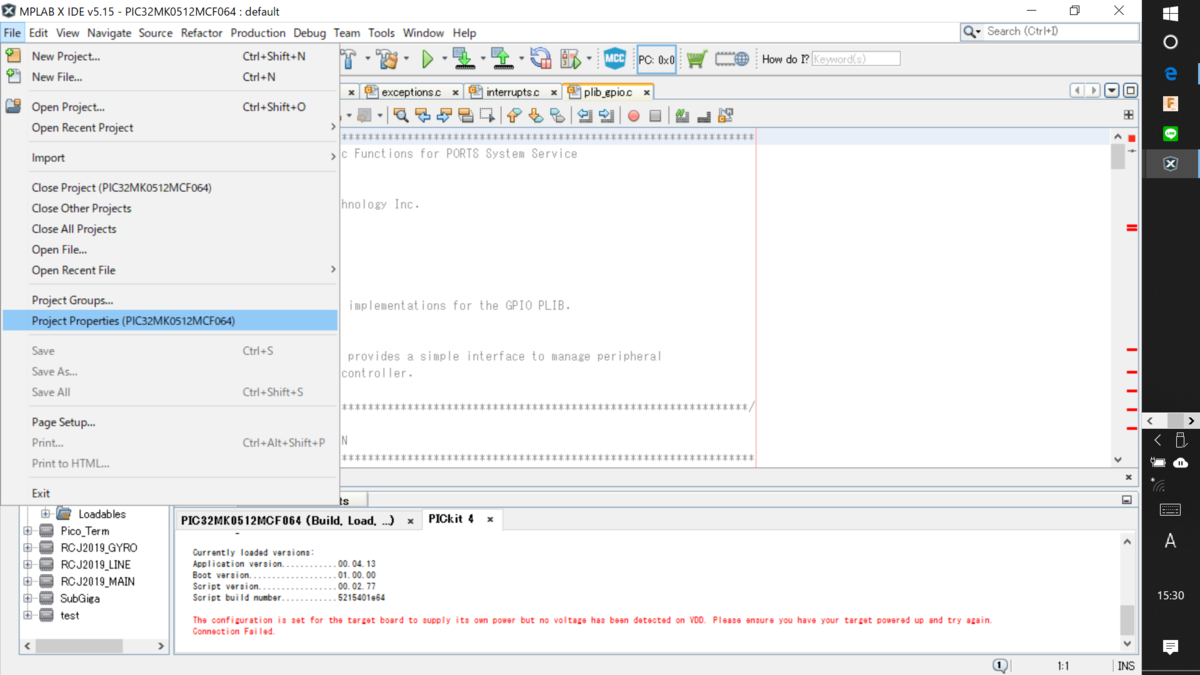Click the shopping cart icon

697,59
